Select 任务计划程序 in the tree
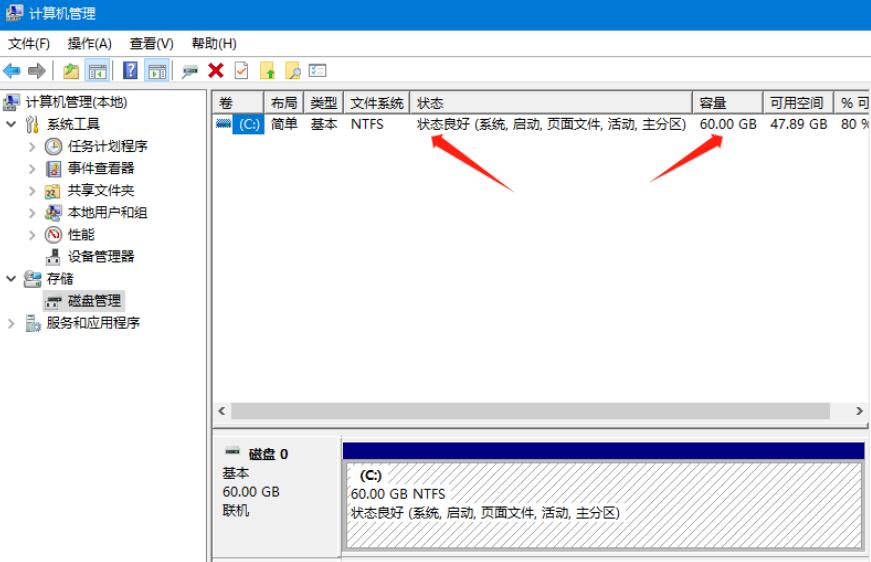The height and width of the screenshot is (562, 871). (107, 146)
